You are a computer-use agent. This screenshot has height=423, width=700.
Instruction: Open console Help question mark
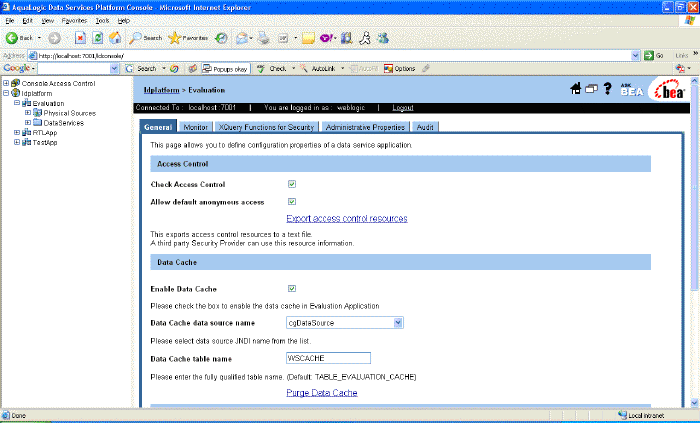click(x=607, y=88)
